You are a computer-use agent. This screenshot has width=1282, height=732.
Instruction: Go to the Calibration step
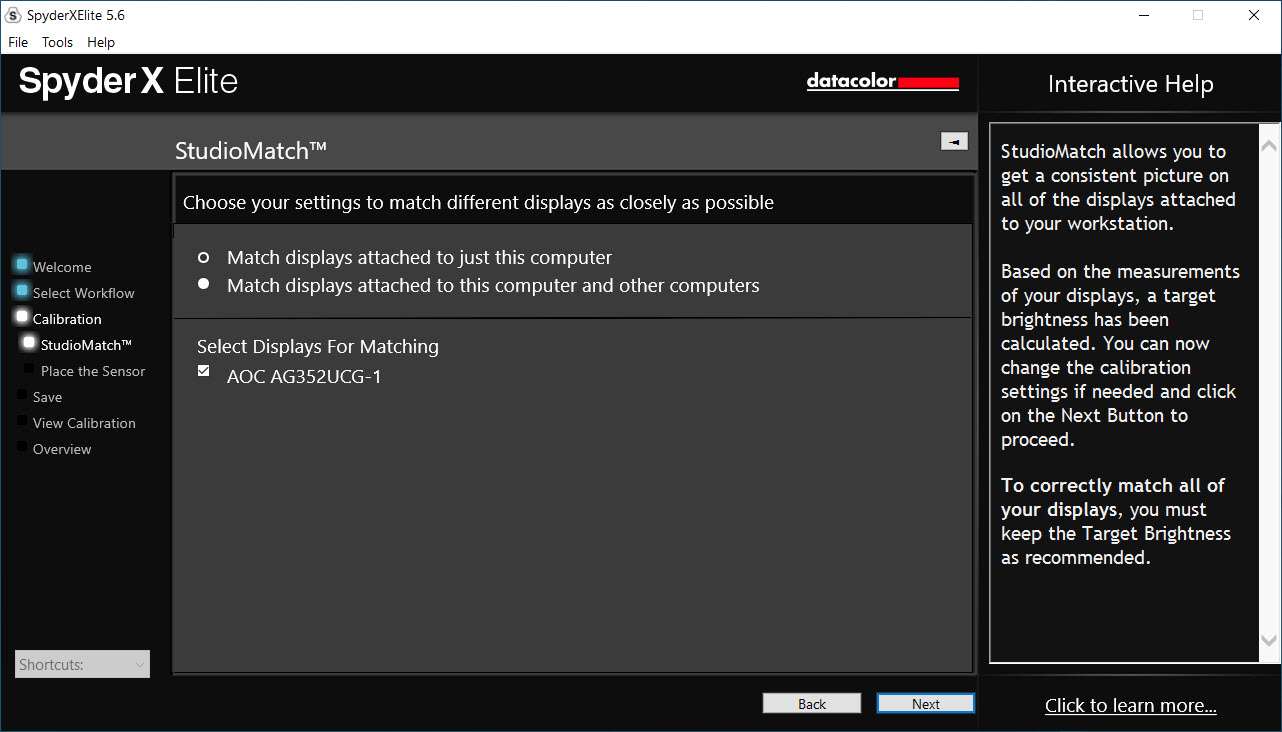pyautogui.click(x=67, y=319)
